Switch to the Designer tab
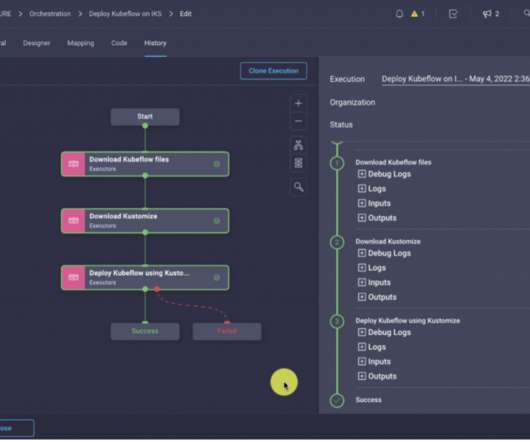The height and width of the screenshot is (442, 530). pyautogui.click(x=37, y=43)
